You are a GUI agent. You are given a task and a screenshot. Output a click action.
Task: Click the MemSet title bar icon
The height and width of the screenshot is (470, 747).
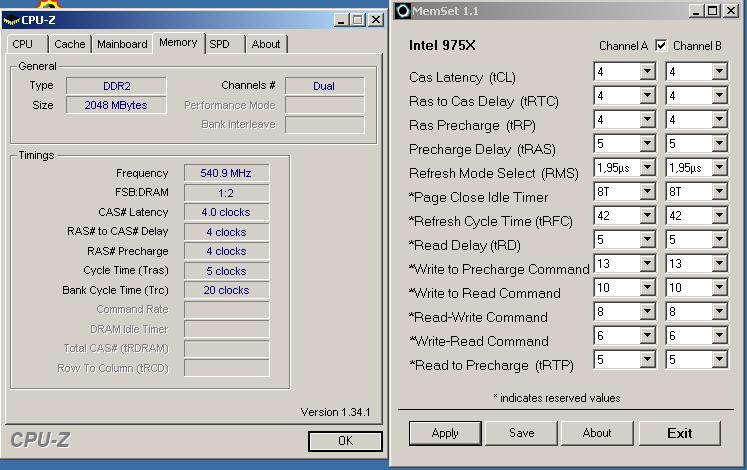pyautogui.click(x=403, y=10)
